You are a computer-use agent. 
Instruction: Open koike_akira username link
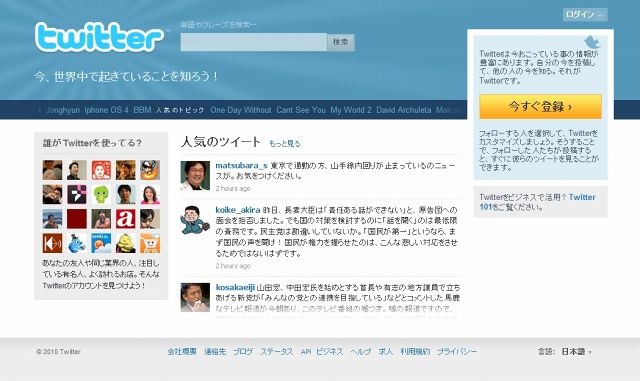pos(238,210)
